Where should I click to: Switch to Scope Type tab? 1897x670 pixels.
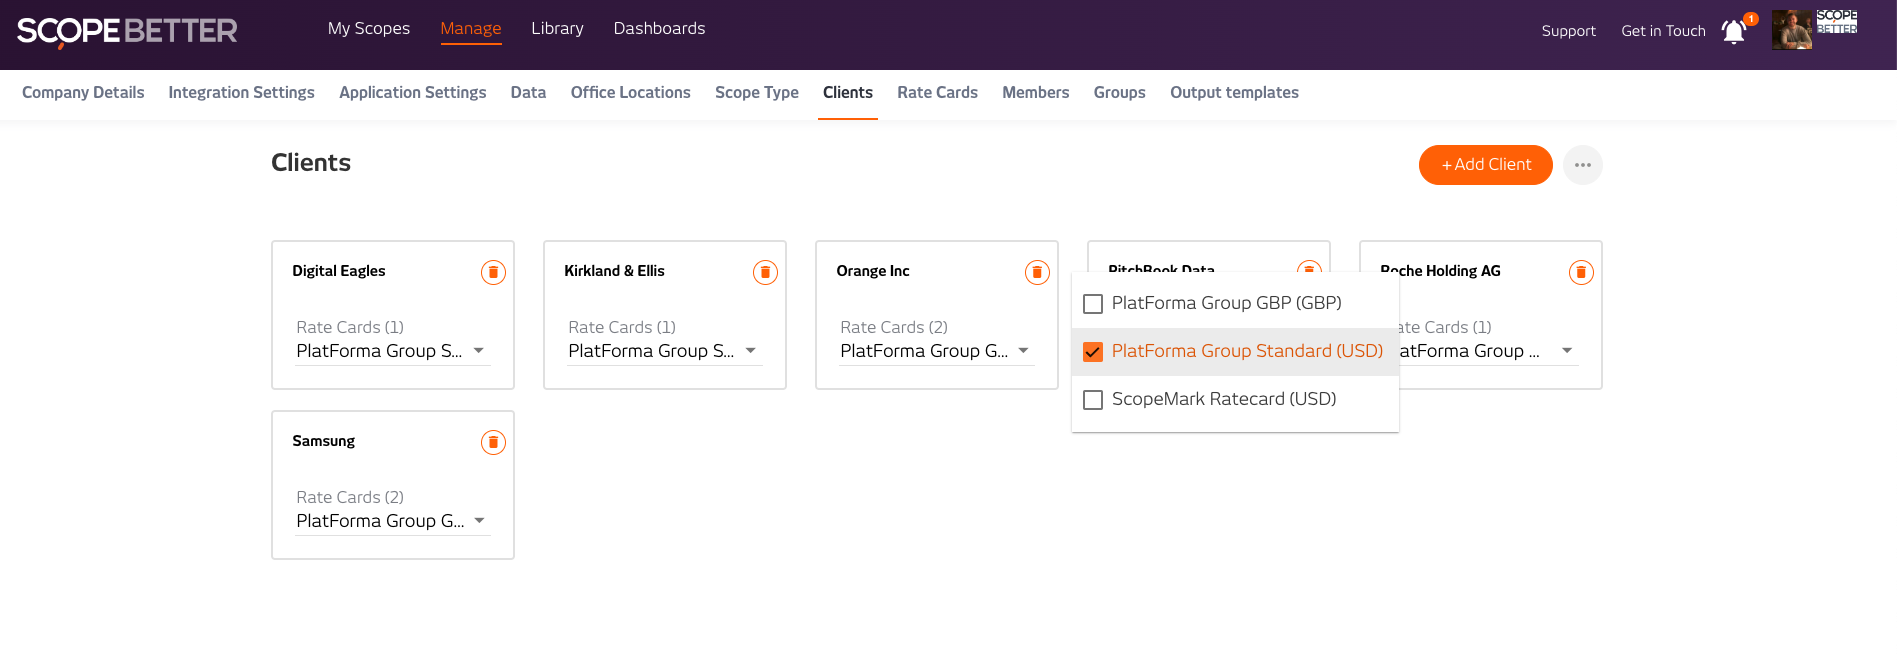757,93
